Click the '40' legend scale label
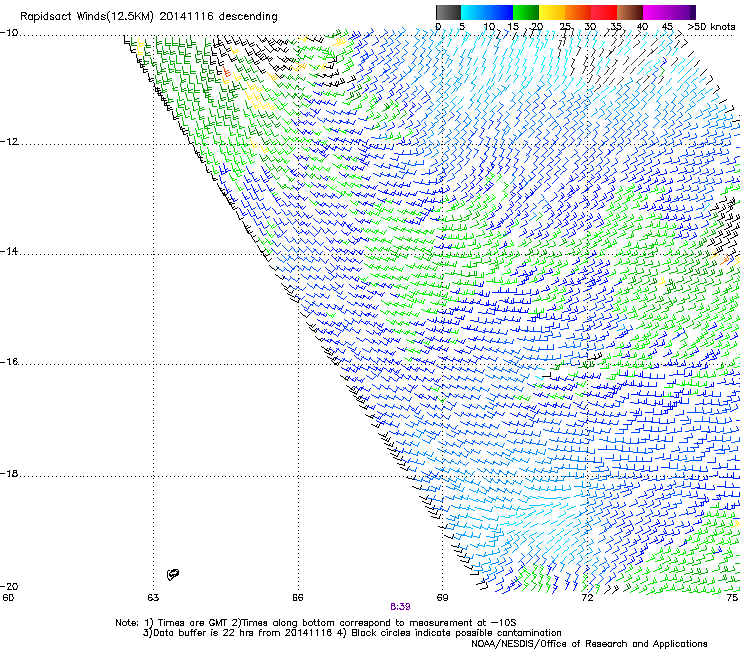740x650 pixels. pos(642,26)
